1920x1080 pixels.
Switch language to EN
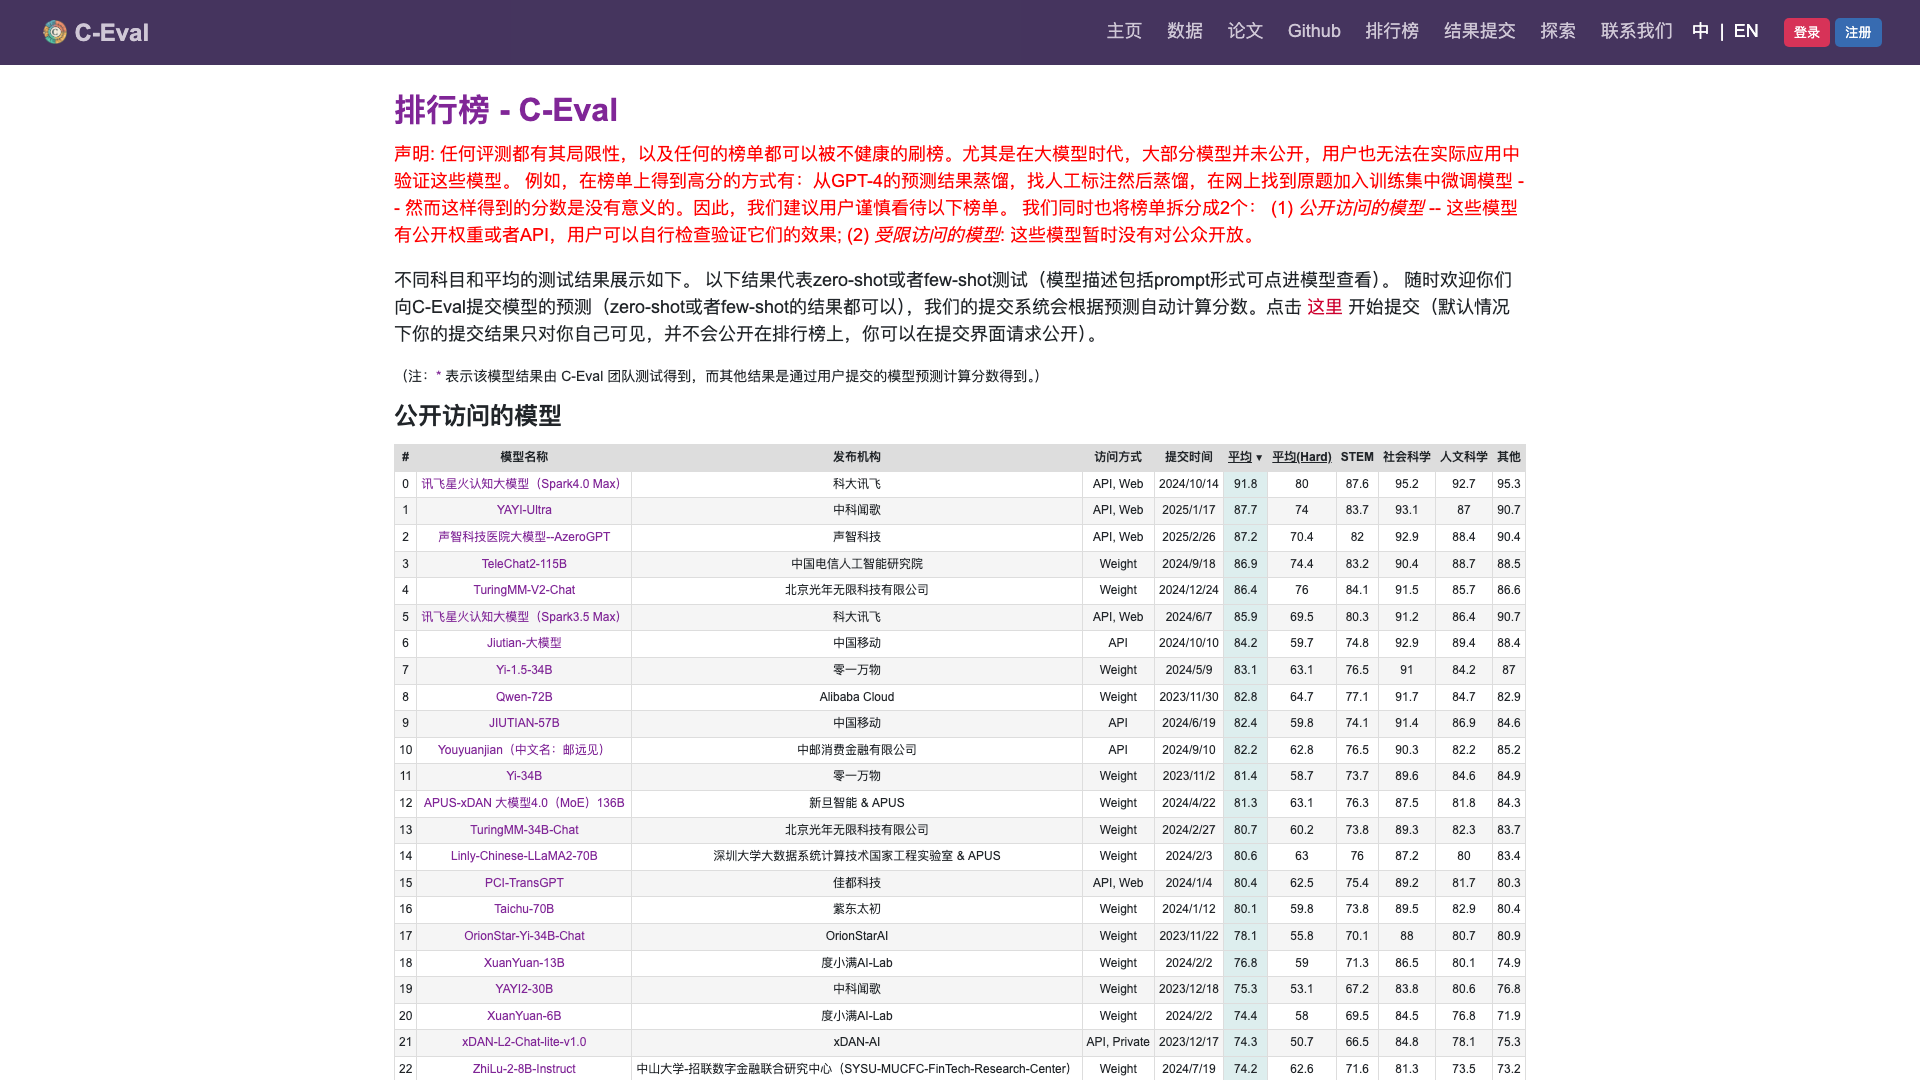[1746, 31]
